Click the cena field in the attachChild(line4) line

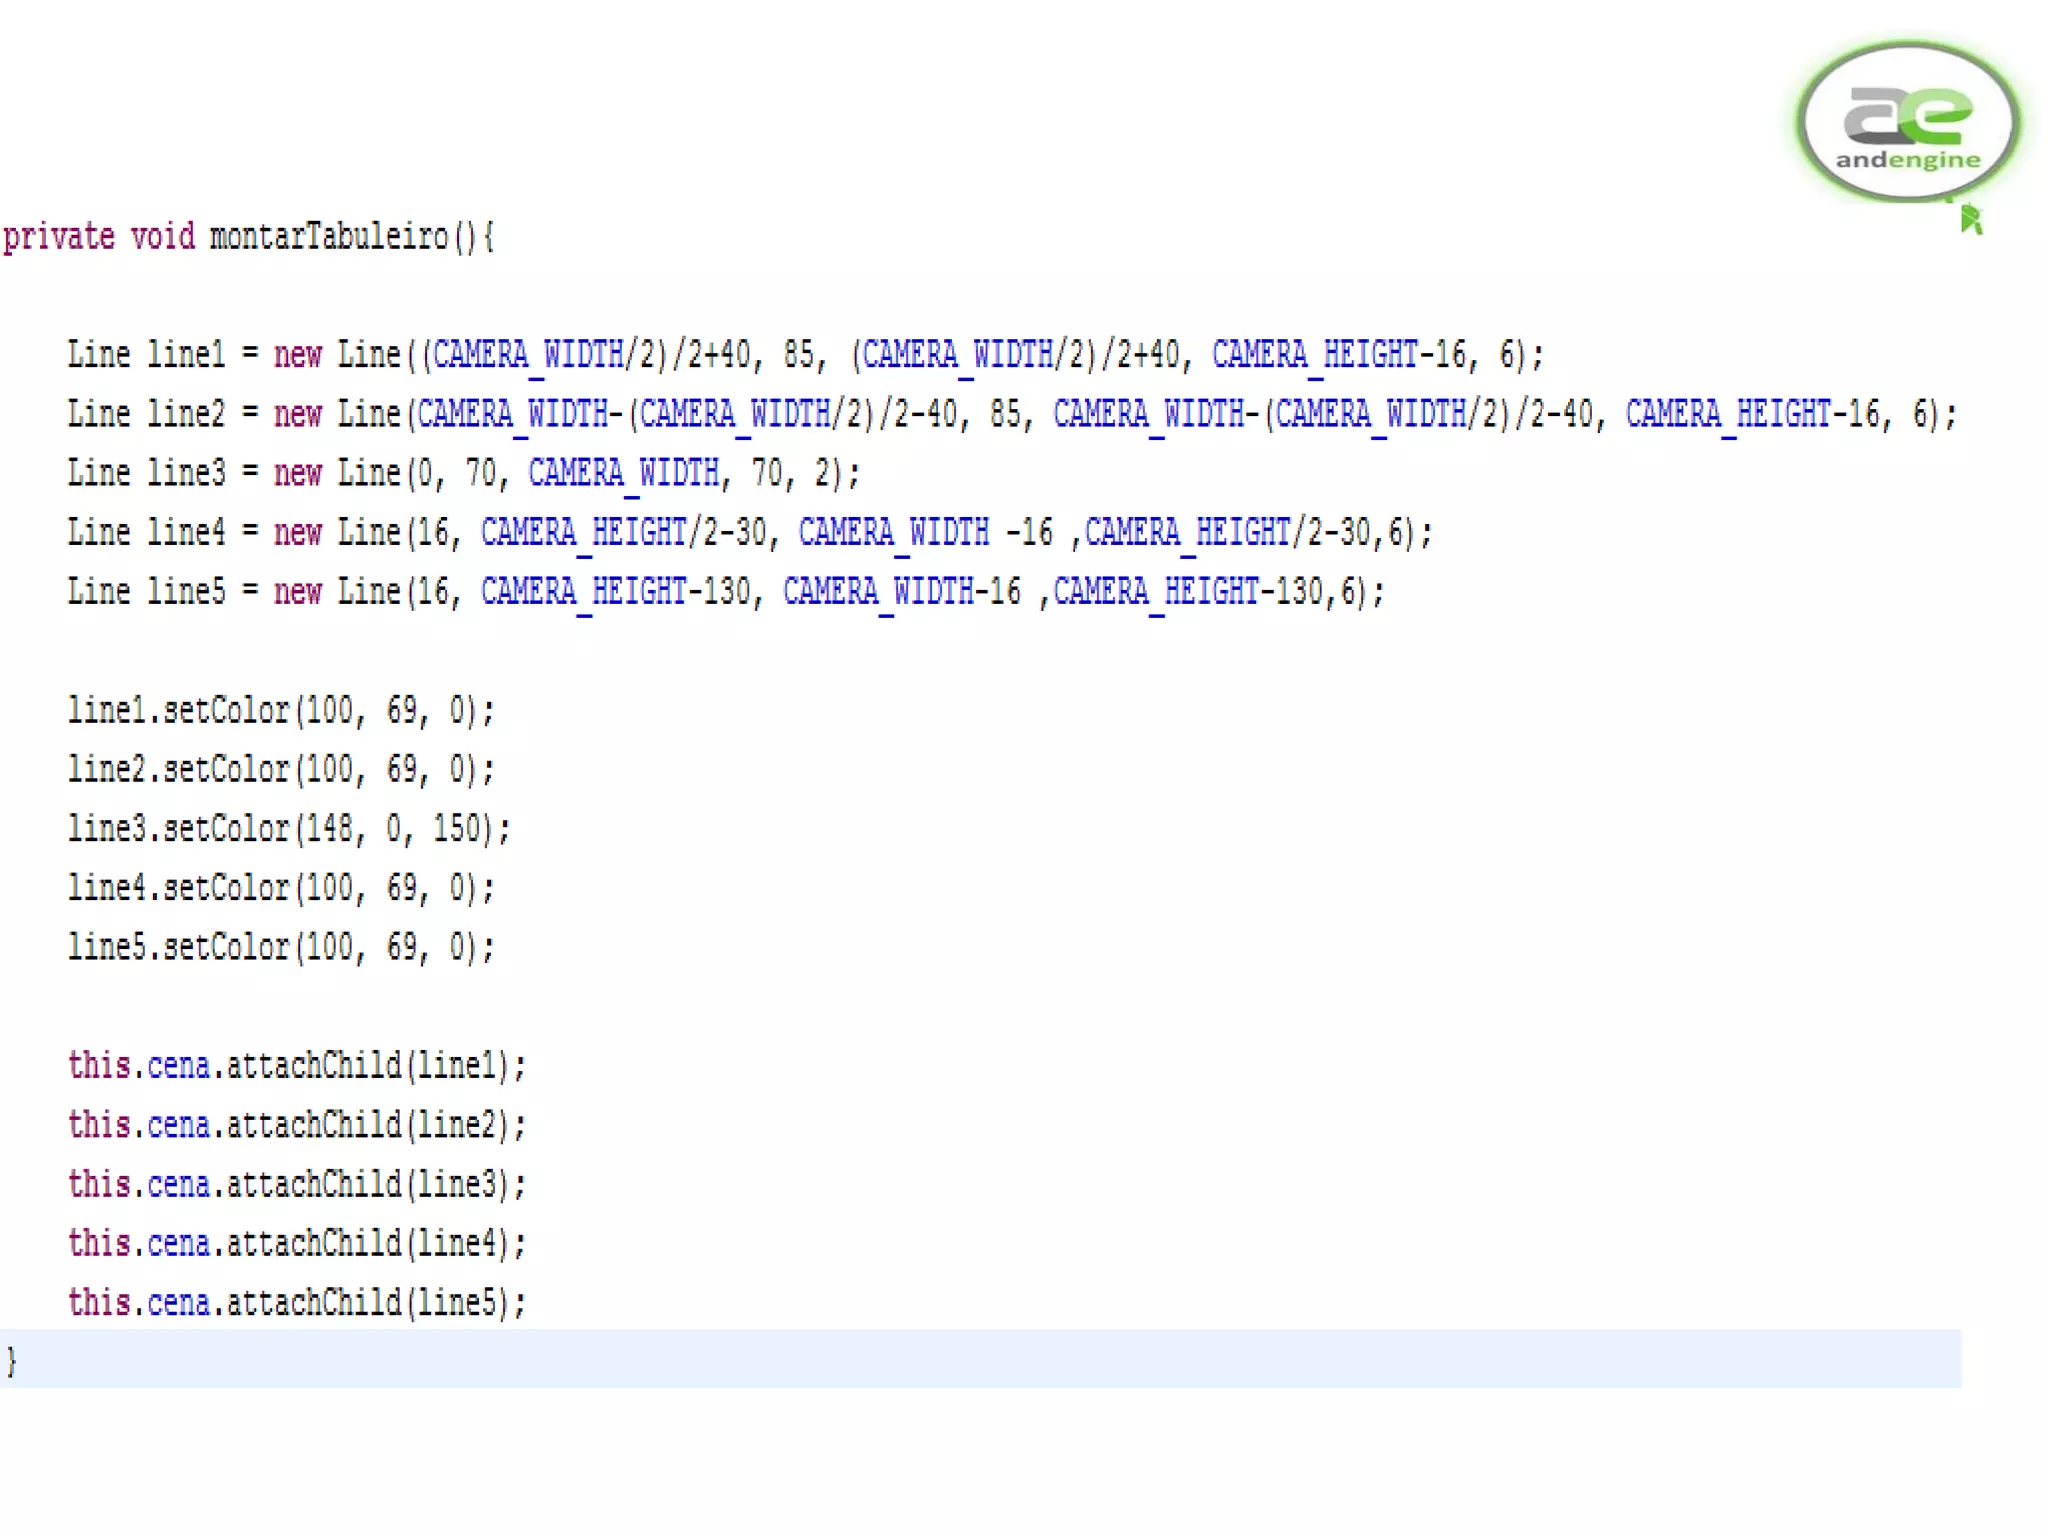179,1243
